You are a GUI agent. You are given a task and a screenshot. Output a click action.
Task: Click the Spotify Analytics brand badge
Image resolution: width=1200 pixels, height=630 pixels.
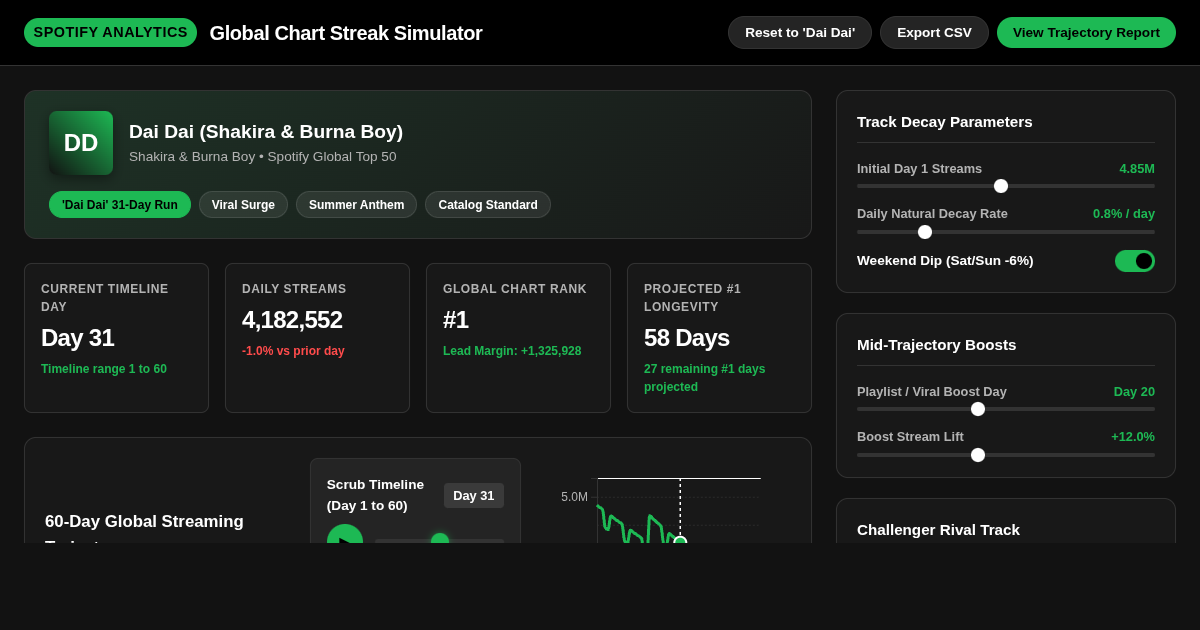[x=110, y=32]
